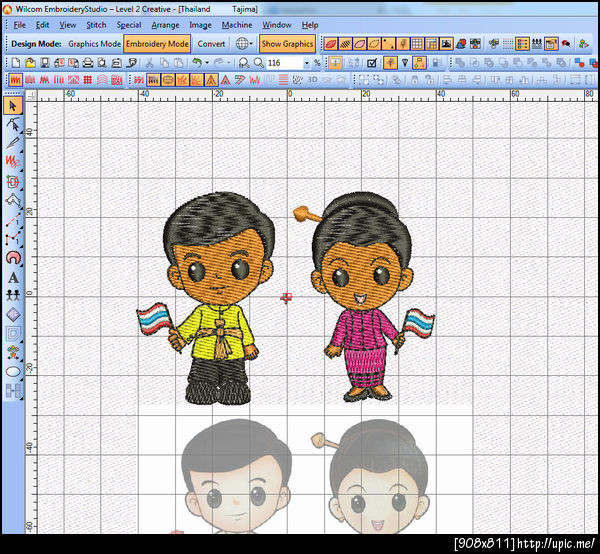The image size is (600, 554).
Task: Open the Edit menu
Action: click(x=42, y=25)
